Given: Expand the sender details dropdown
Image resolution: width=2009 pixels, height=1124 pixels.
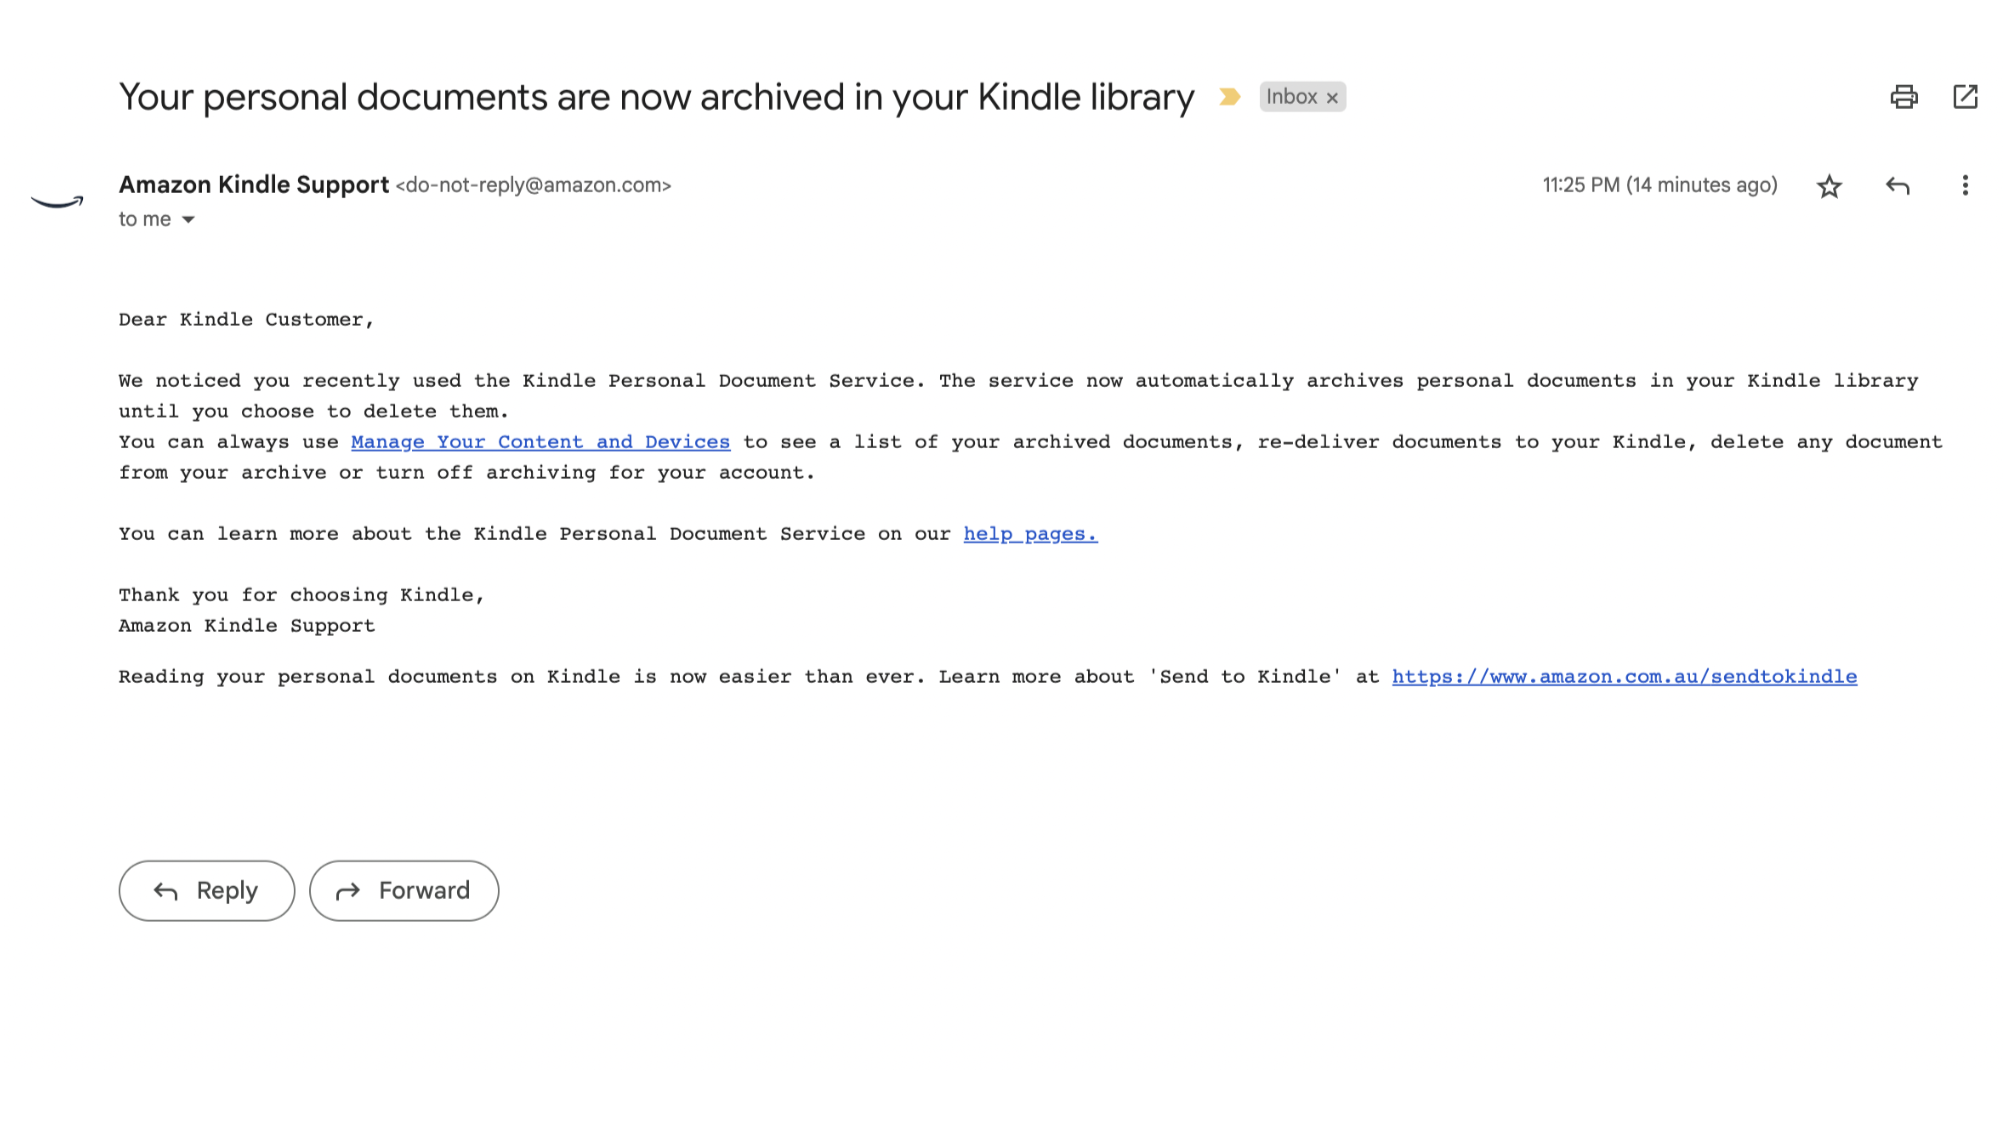Looking at the screenshot, I should coord(188,219).
